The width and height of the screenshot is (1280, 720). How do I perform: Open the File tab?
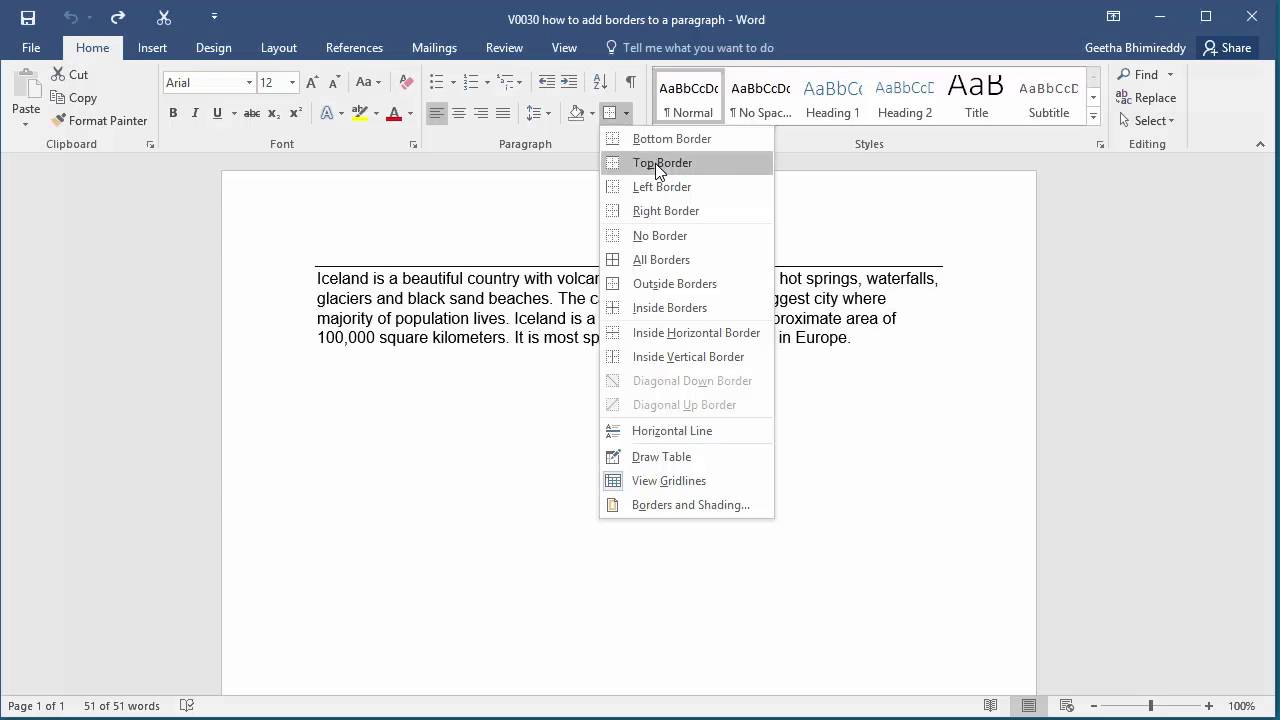(x=31, y=48)
